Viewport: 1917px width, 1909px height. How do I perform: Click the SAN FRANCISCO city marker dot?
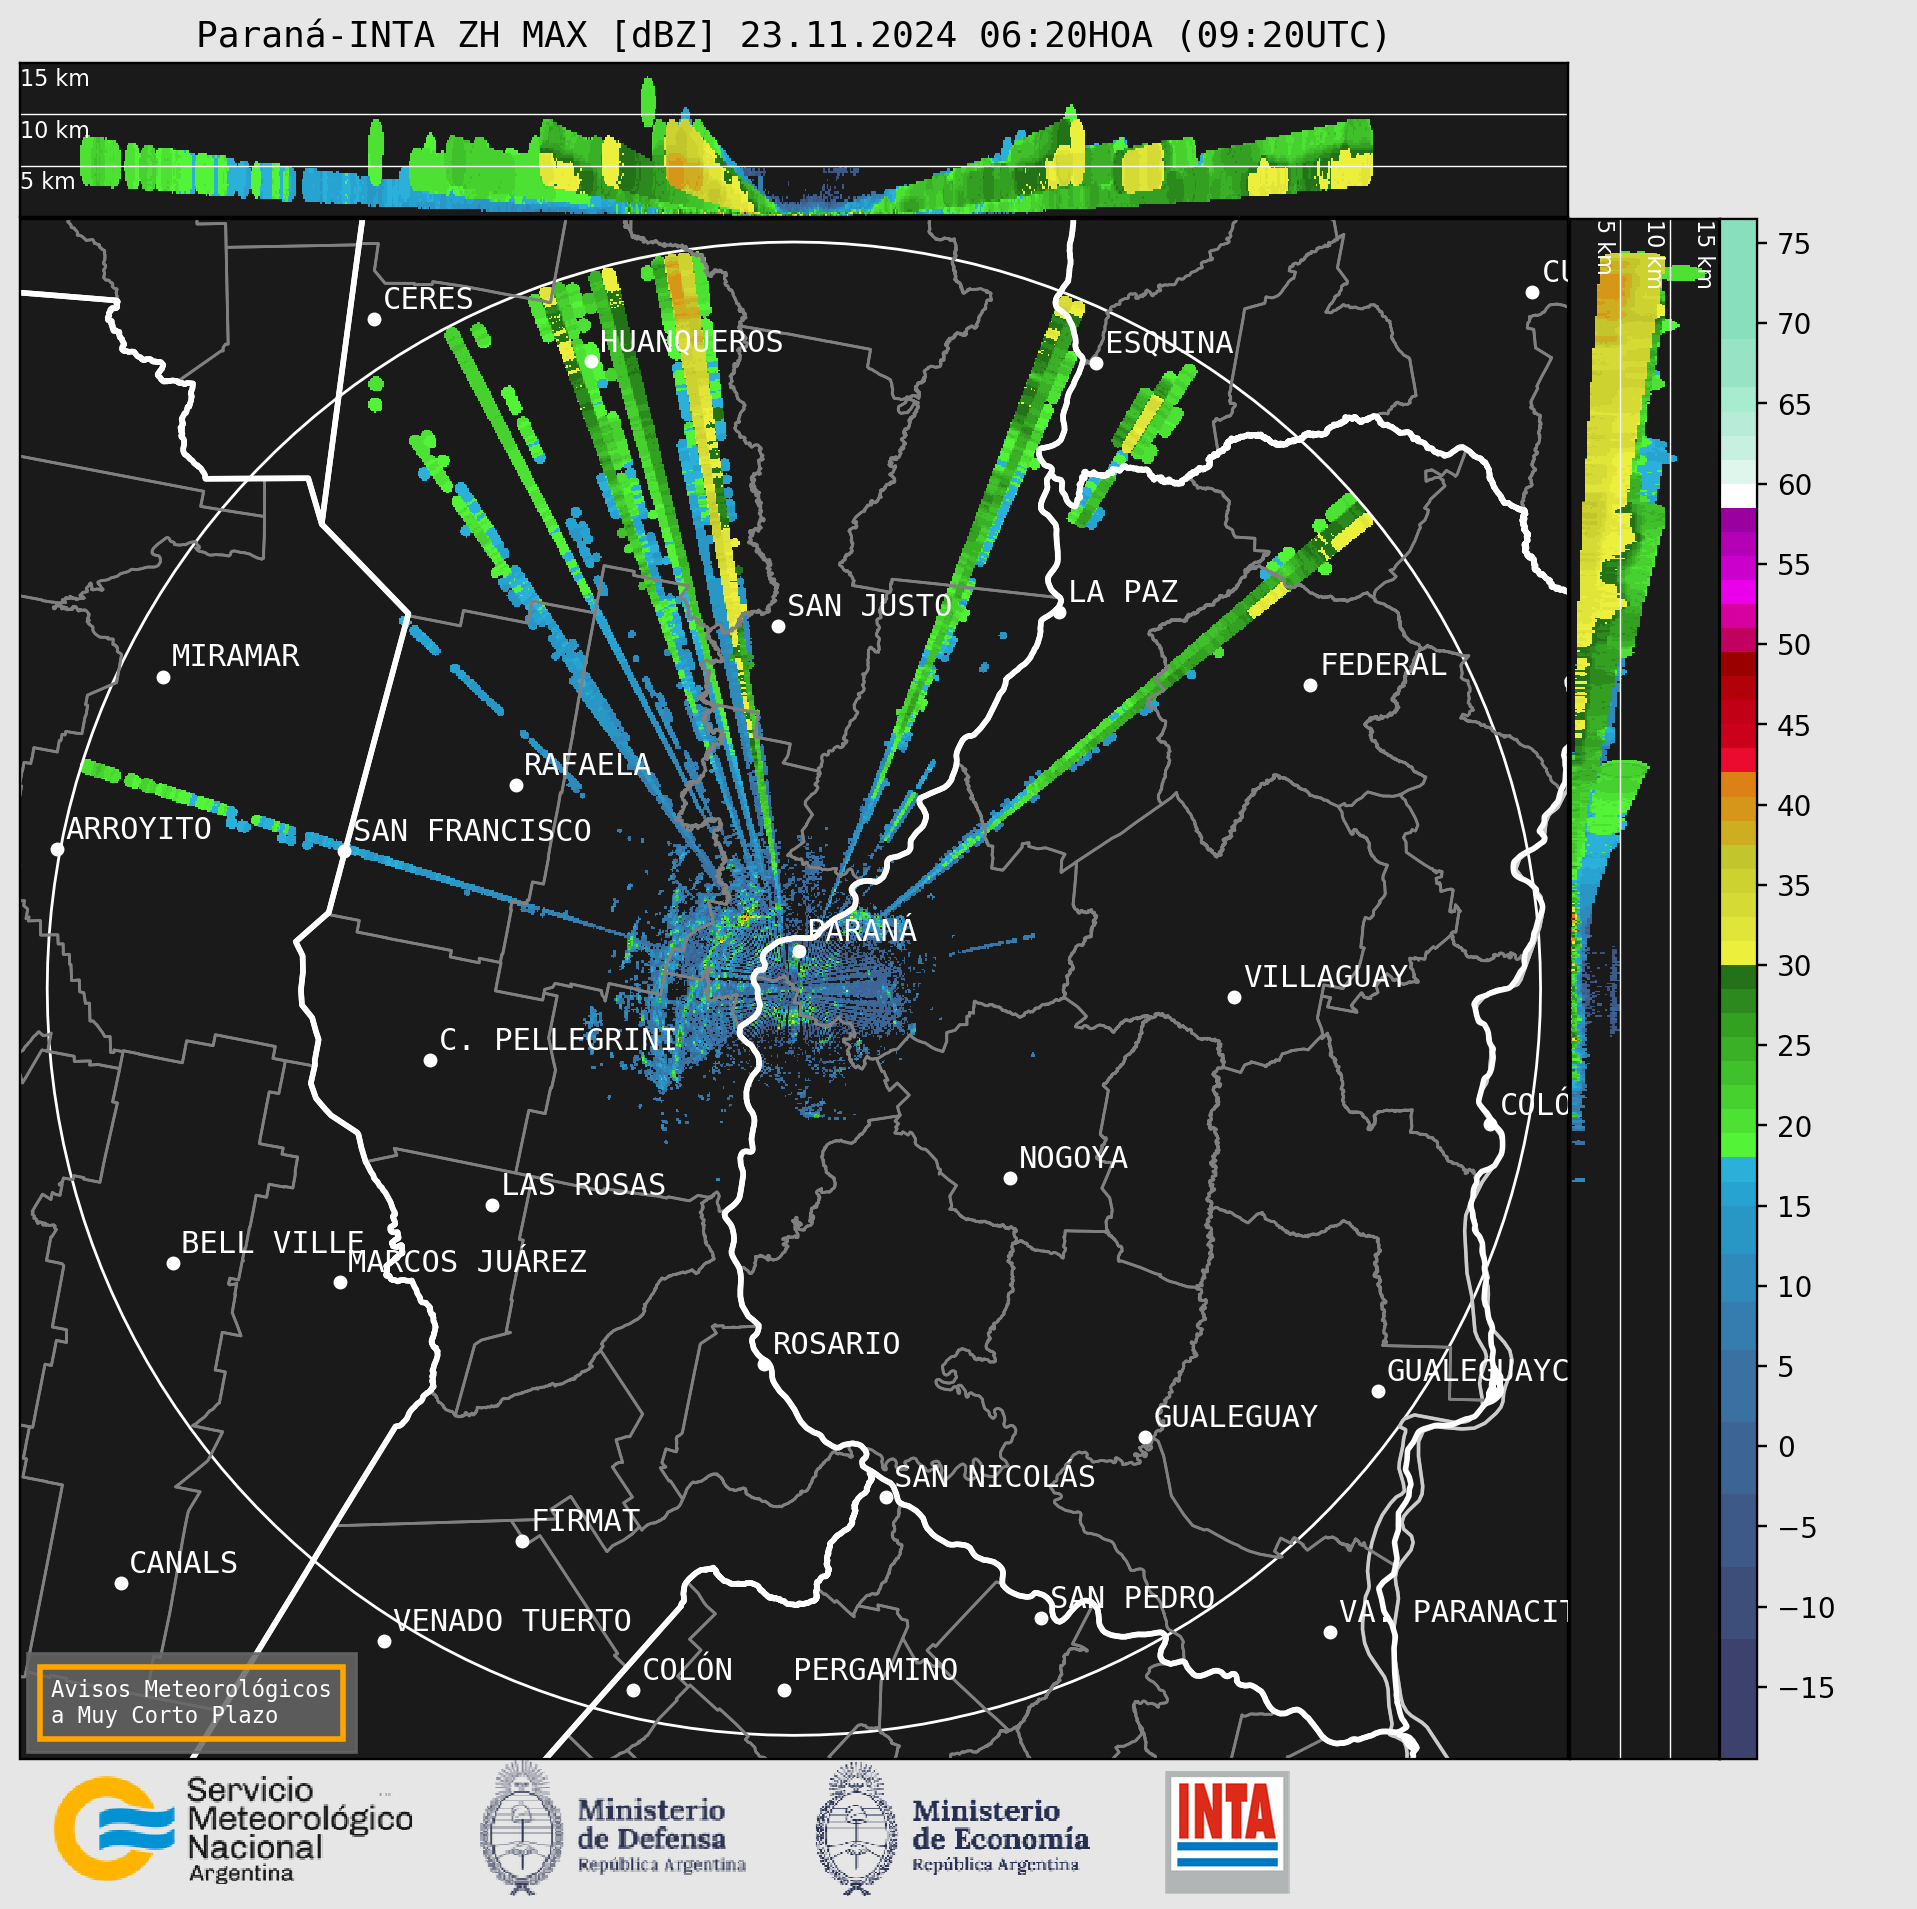344,850
